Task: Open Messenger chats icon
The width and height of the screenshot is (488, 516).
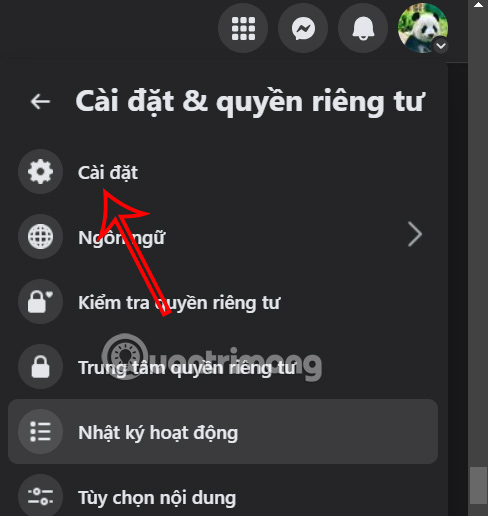Action: click(303, 28)
